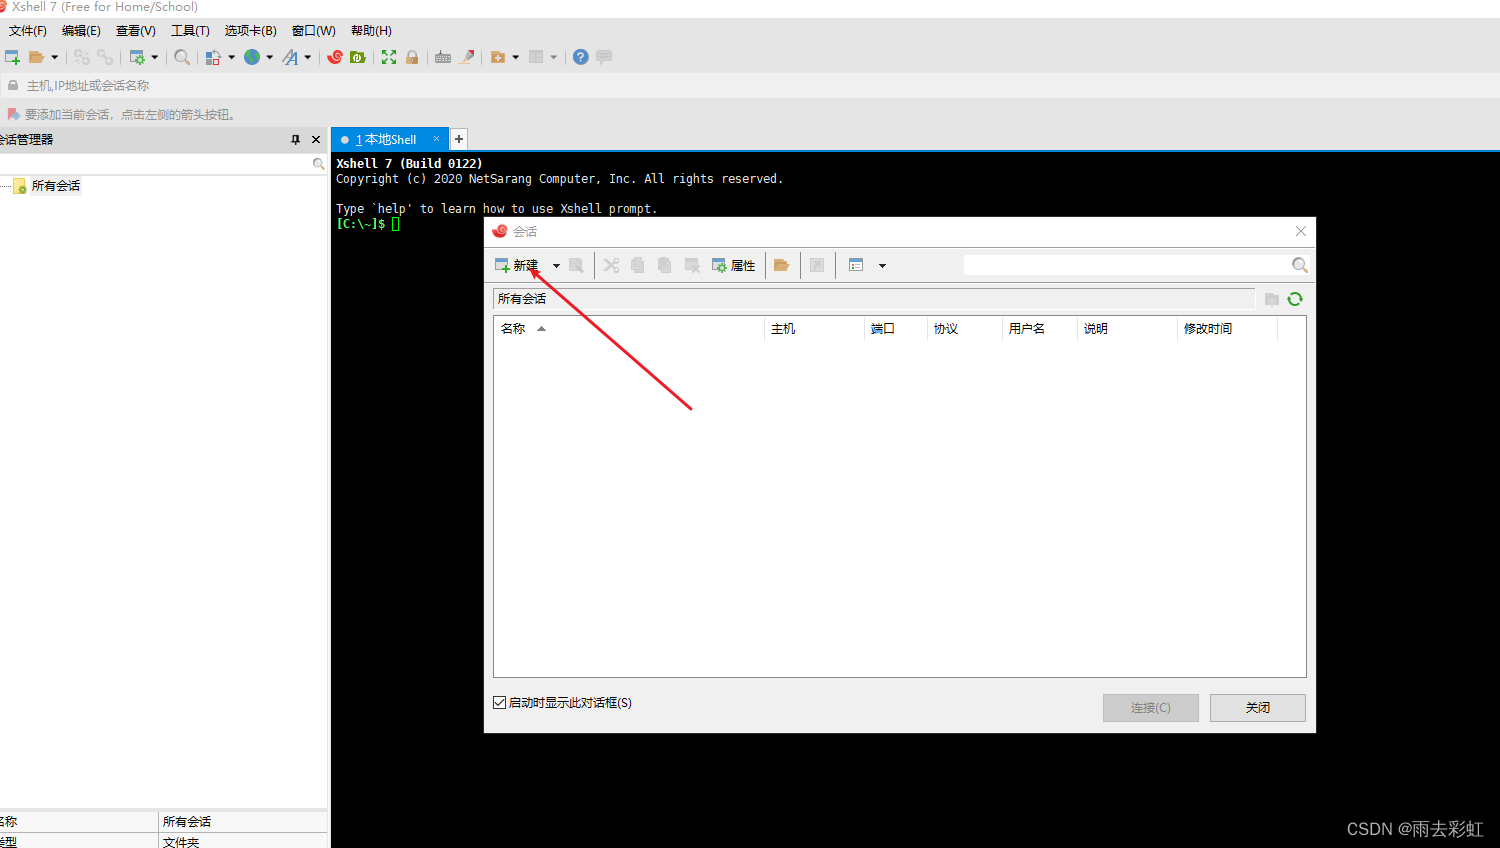Image resolution: width=1500 pixels, height=848 pixels.
Task: Click the 关闭 button in session dialog
Action: pyautogui.click(x=1258, y=708)
